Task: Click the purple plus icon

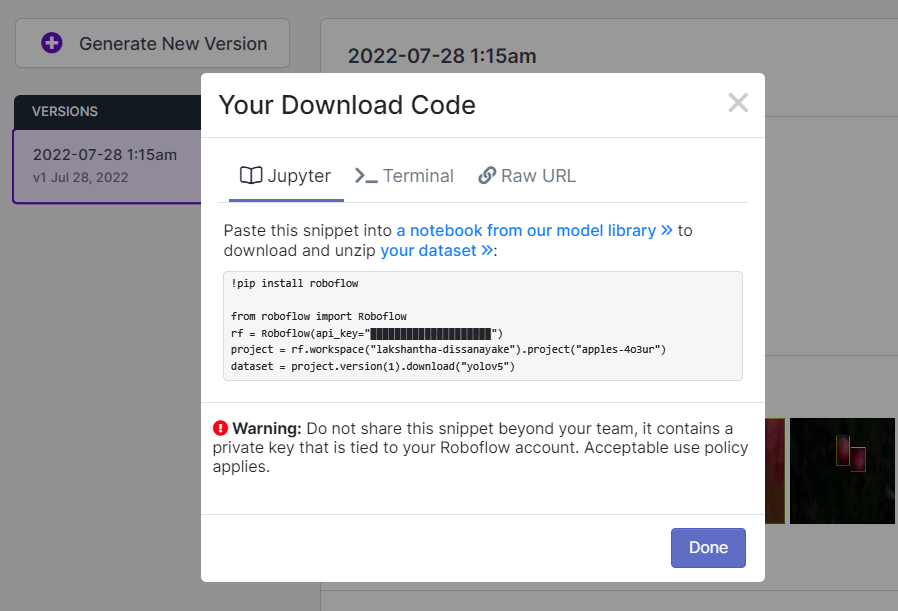Action: pyautogui.click(x=52, y=43)
